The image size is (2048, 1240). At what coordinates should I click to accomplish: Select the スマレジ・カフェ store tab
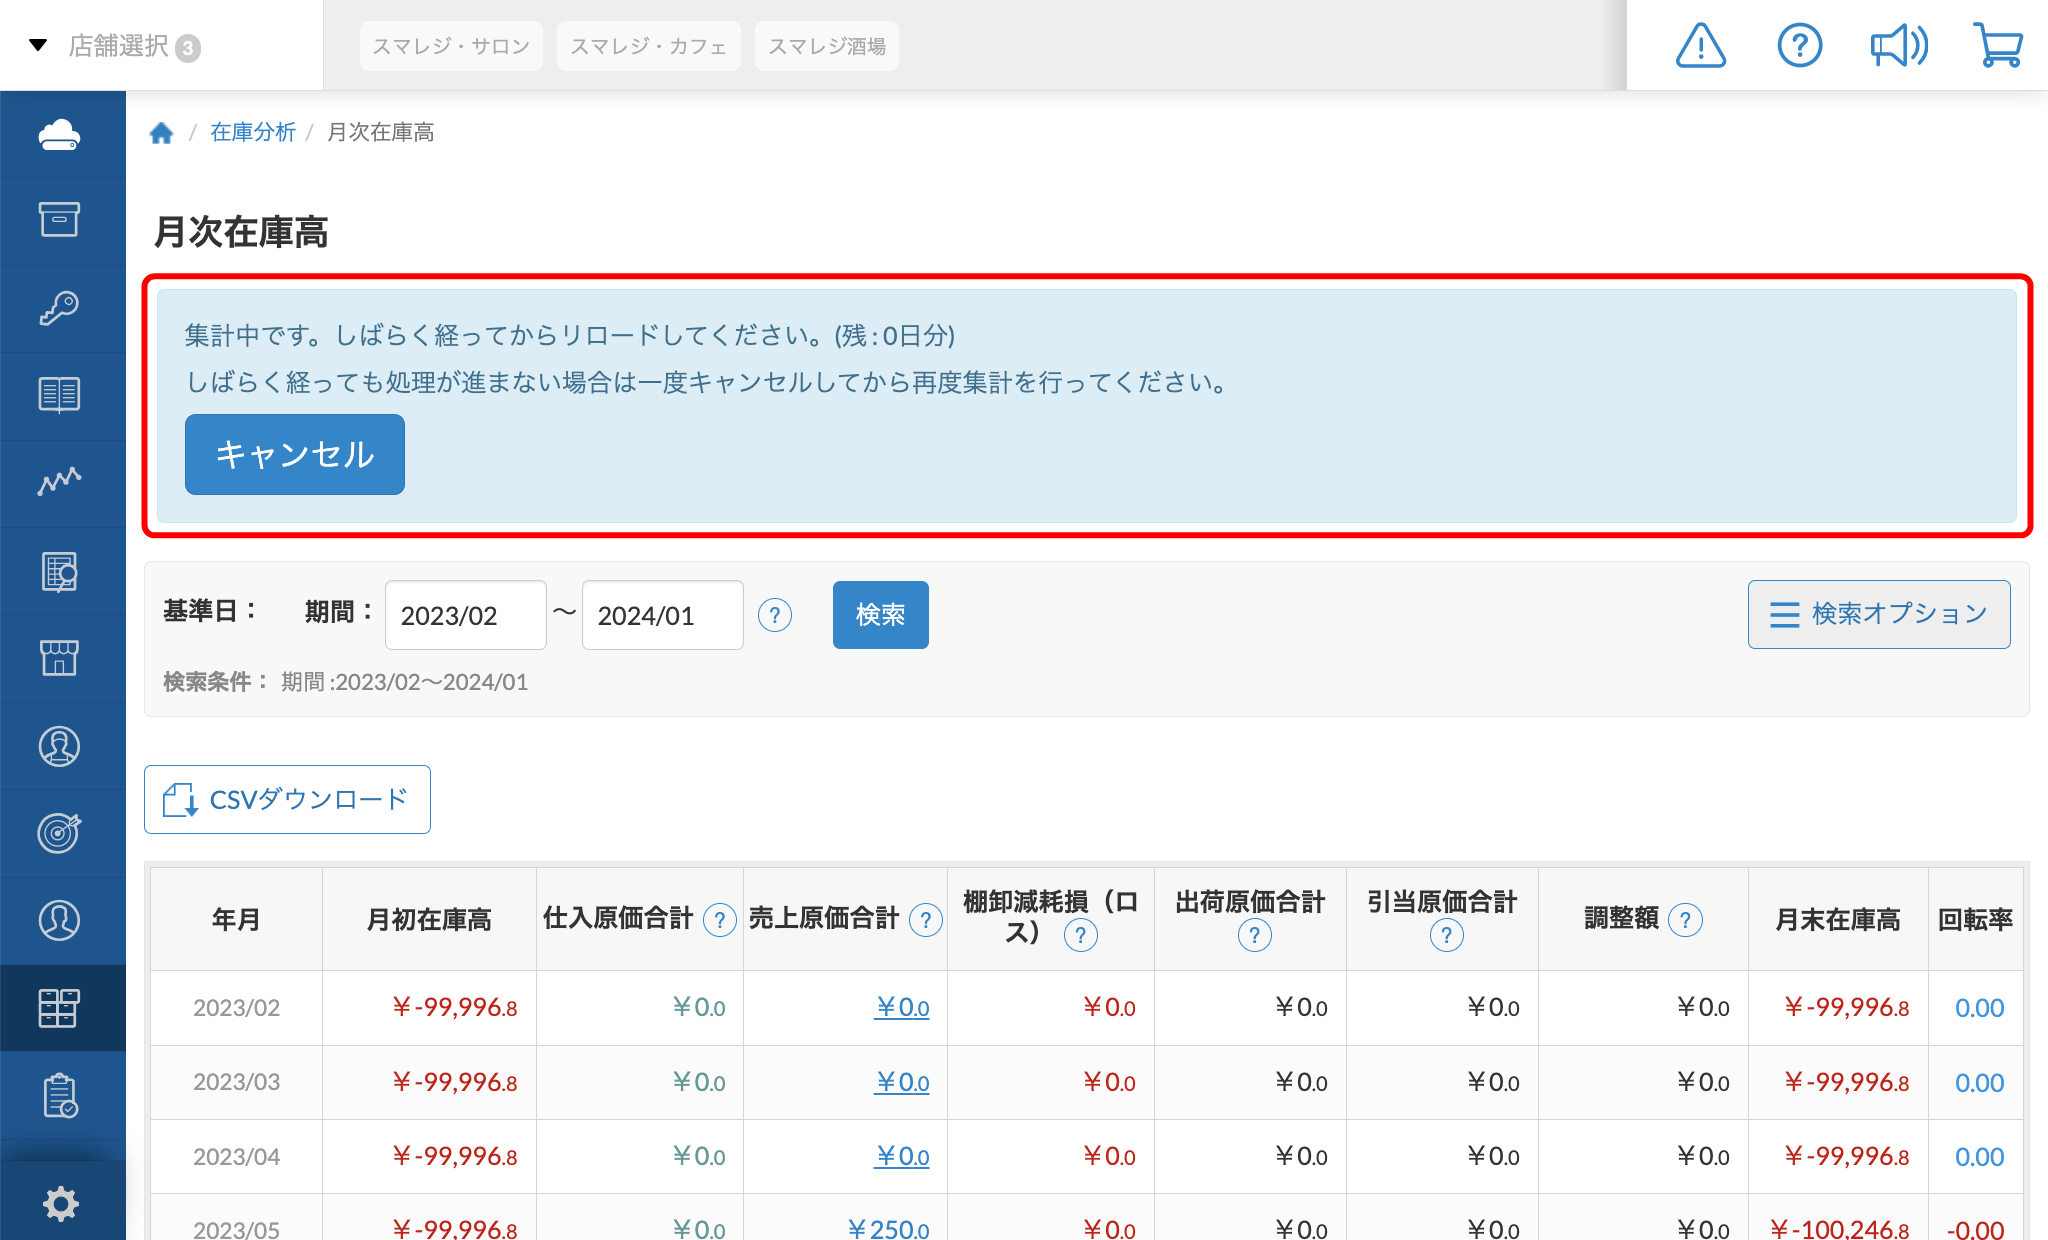click(x=648, y=46)
